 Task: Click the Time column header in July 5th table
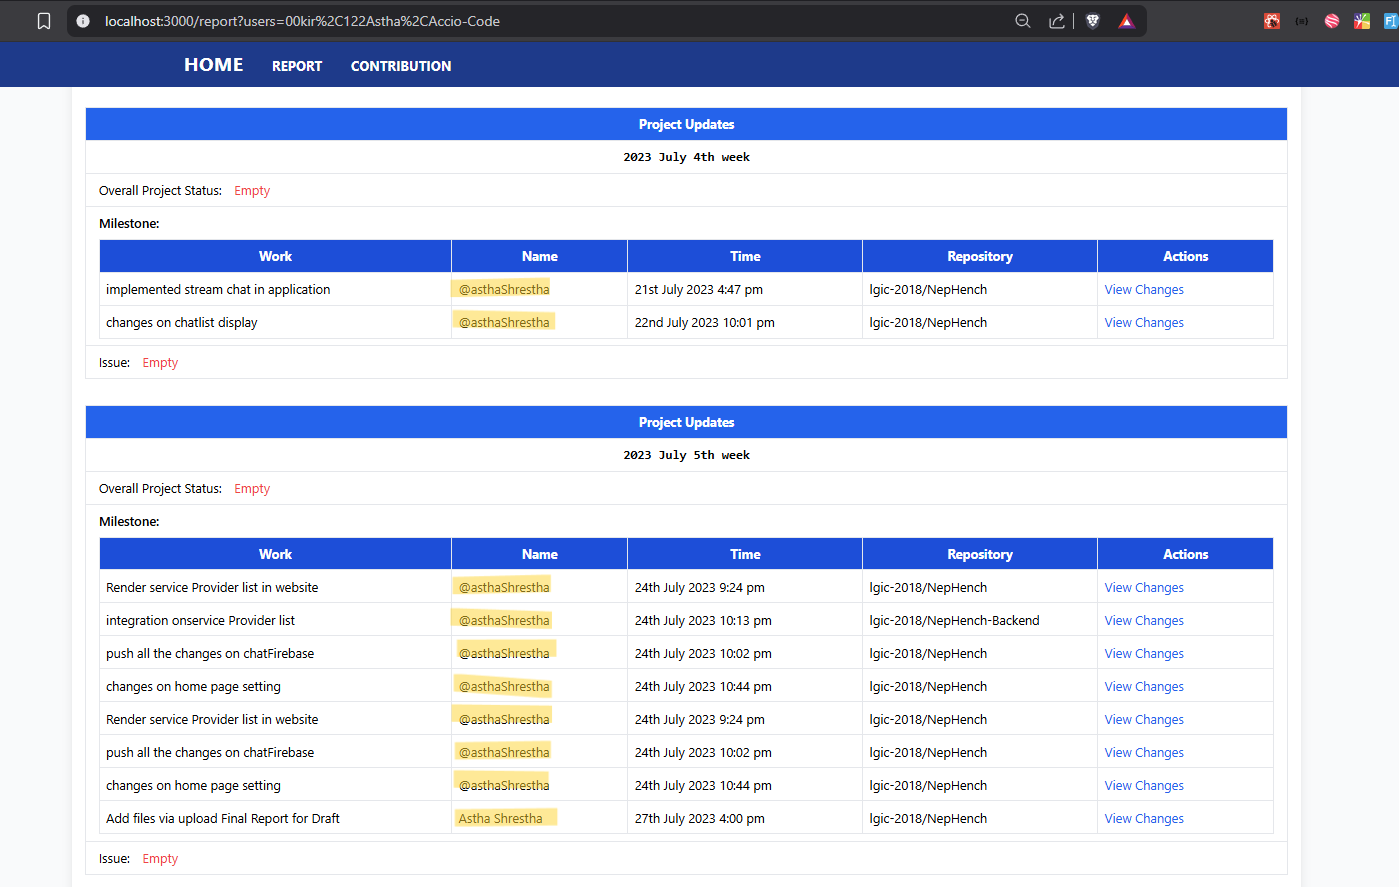(745, 554)
